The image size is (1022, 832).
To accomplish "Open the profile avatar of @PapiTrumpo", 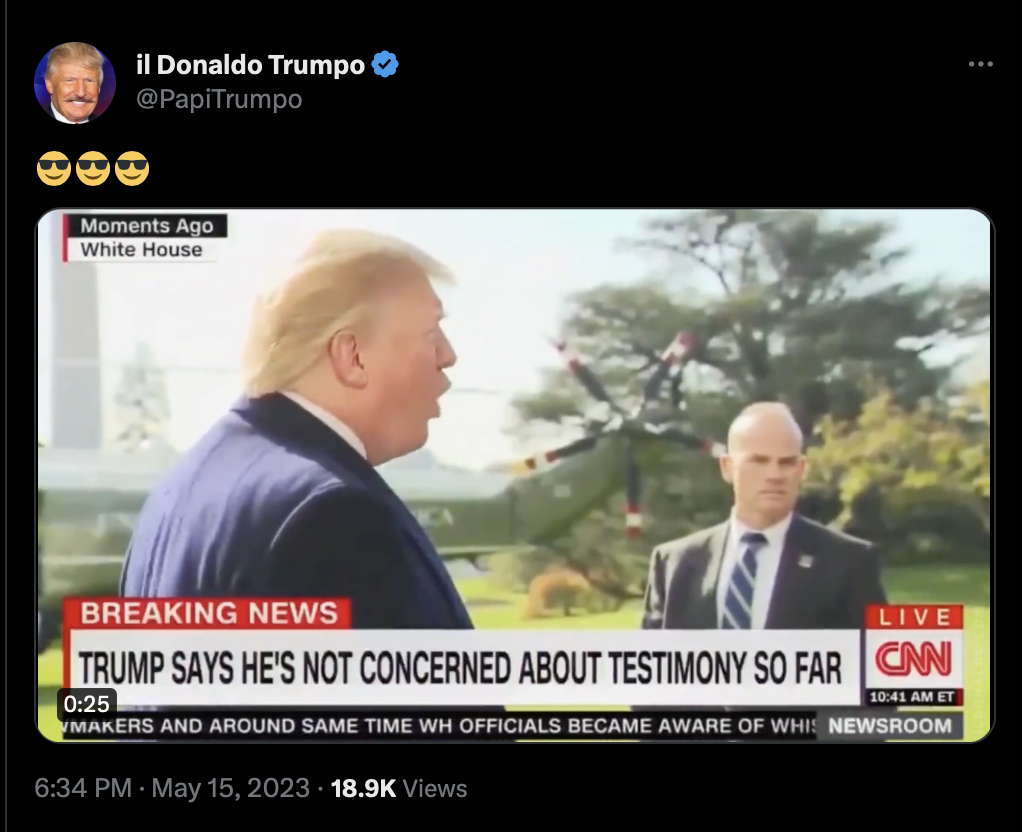I will [74, 83].
